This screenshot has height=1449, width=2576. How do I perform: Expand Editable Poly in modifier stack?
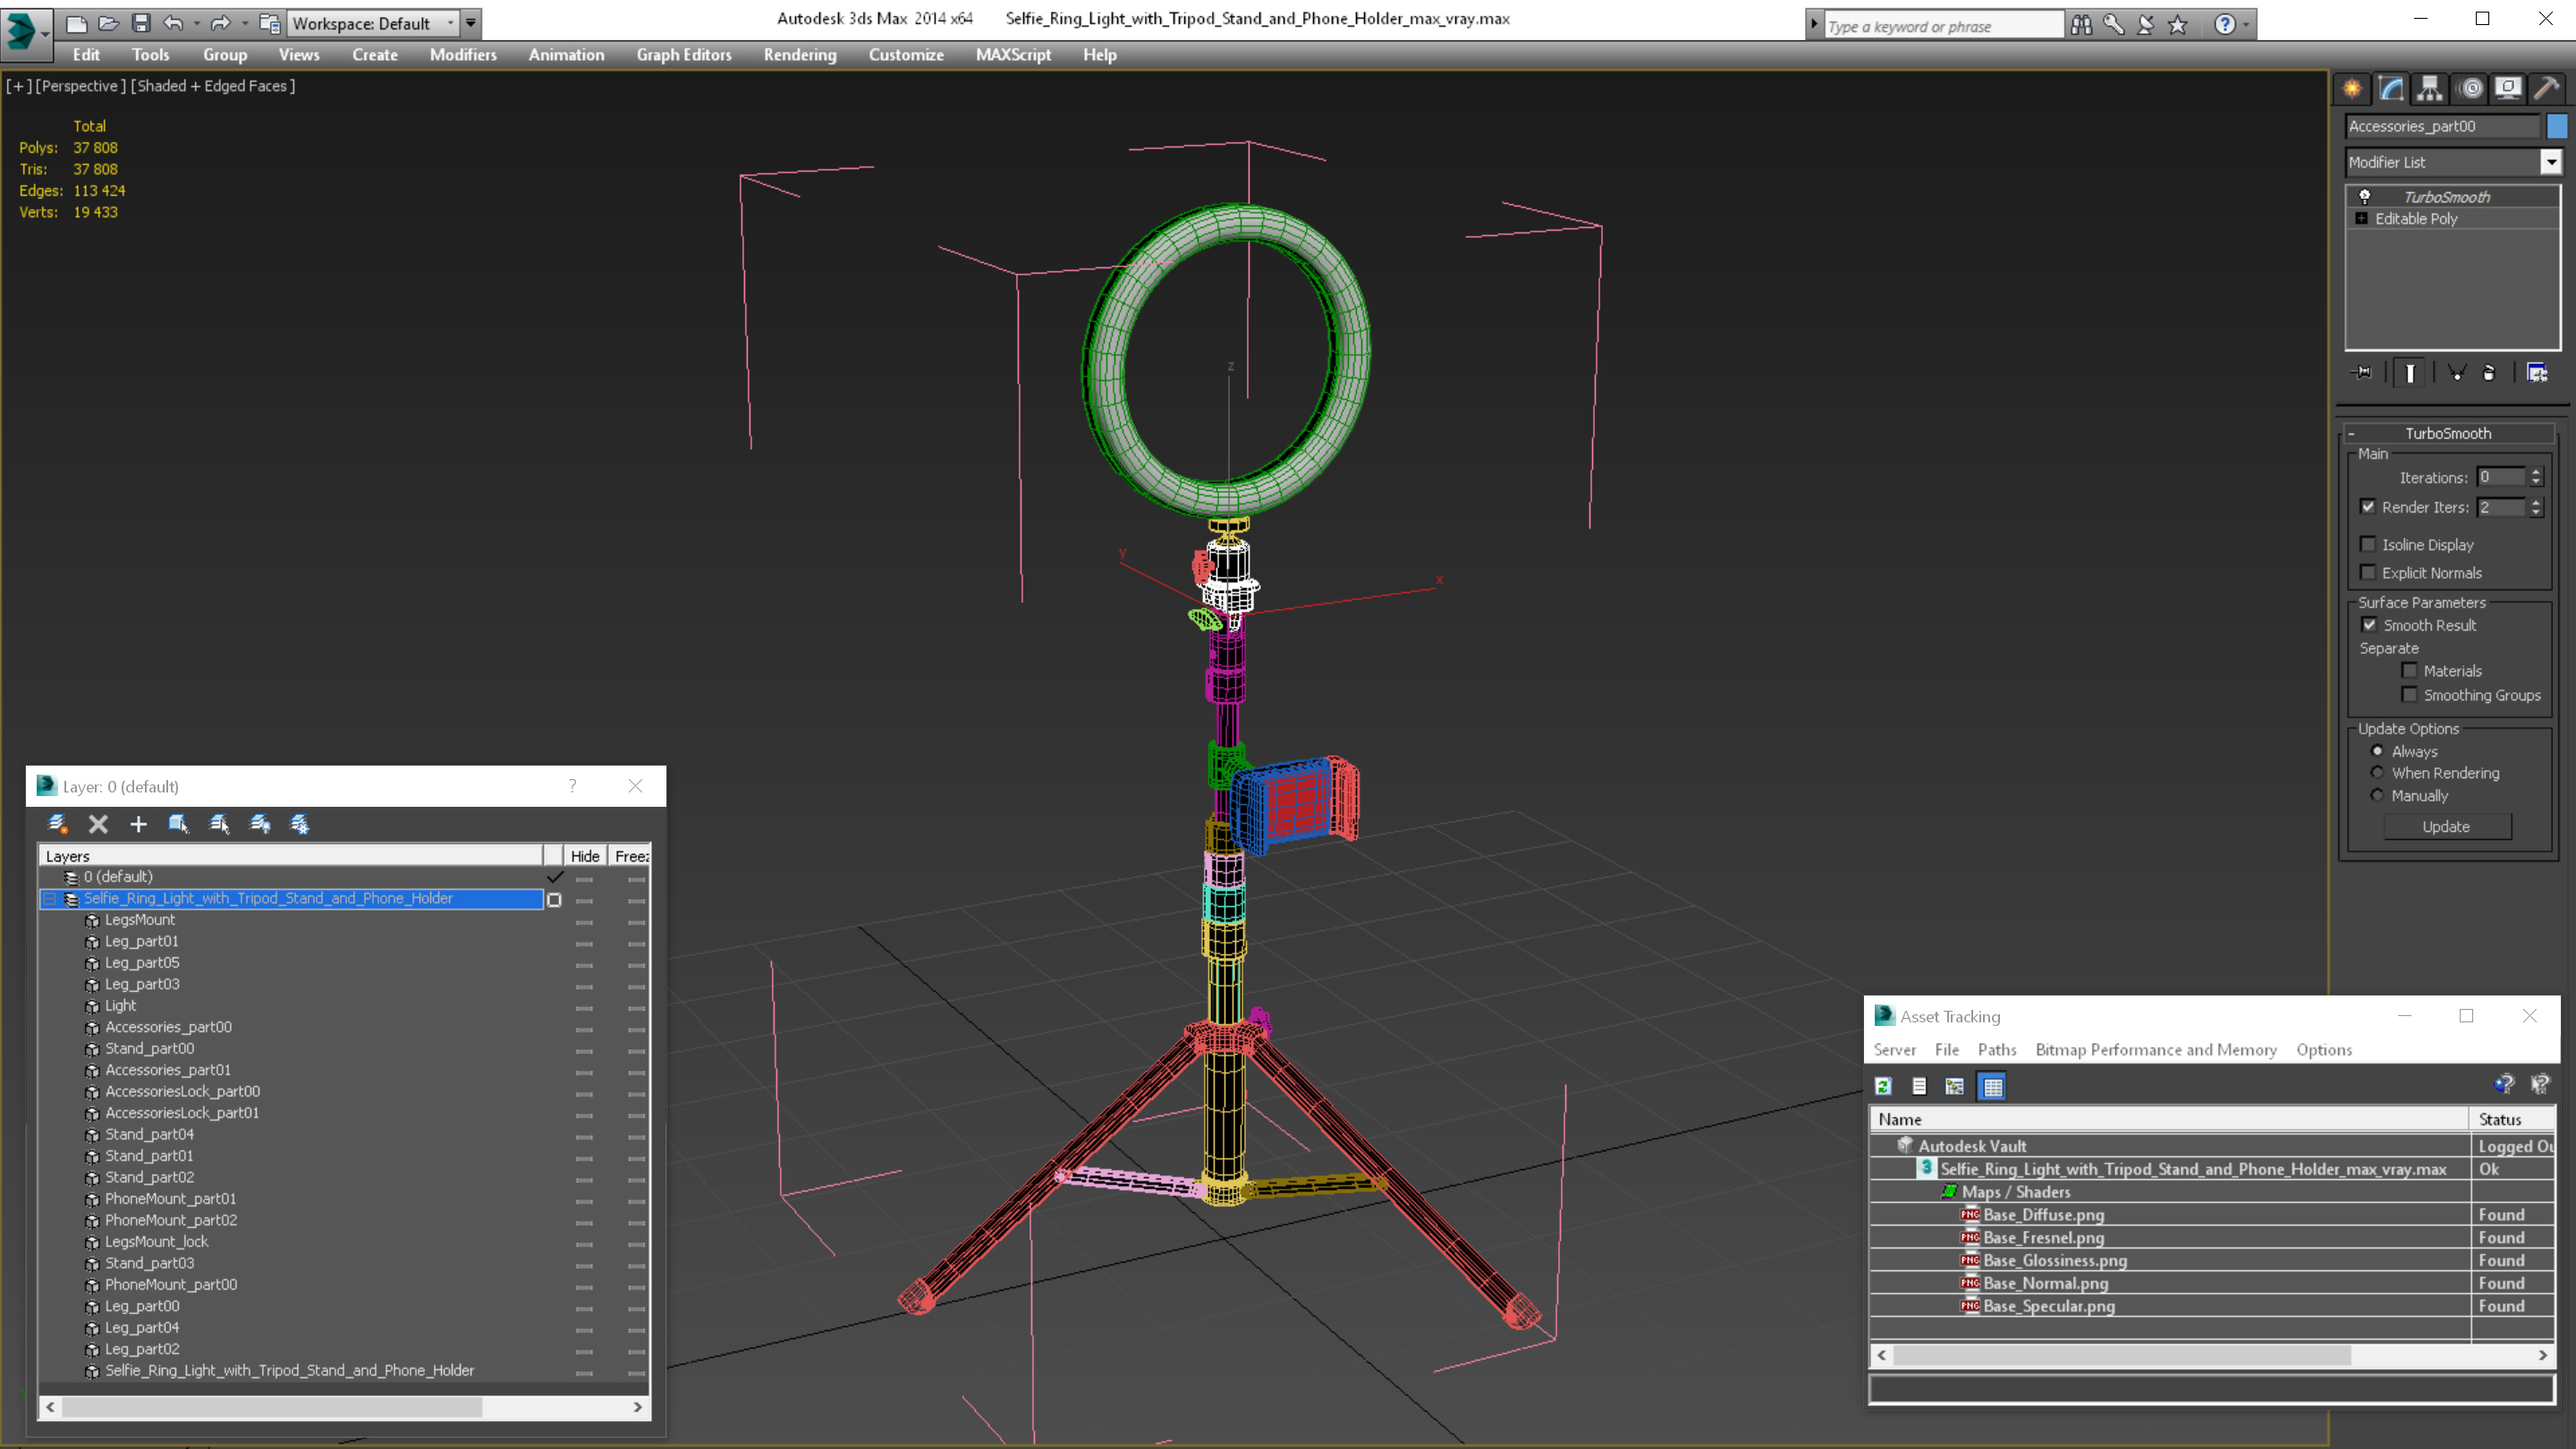pyautogui.click(x=2362, y=218)
